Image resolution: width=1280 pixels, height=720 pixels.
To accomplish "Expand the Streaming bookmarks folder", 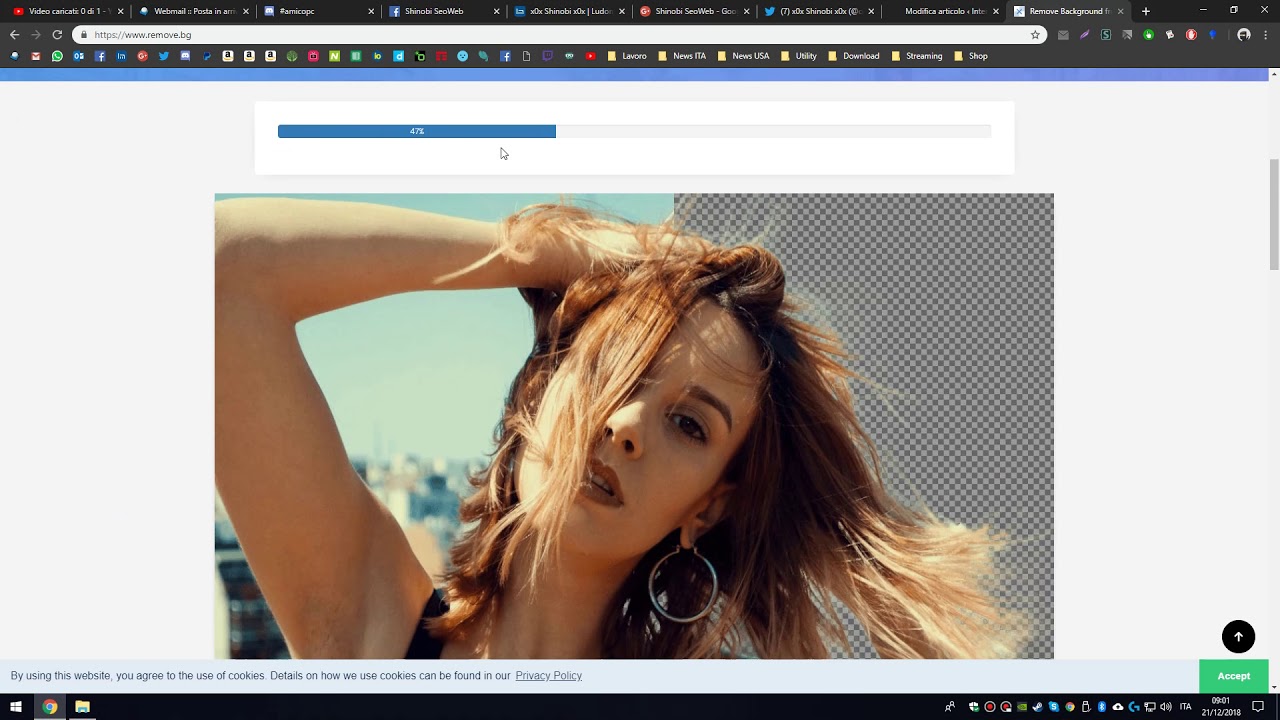I will click(x=916, y=56).
